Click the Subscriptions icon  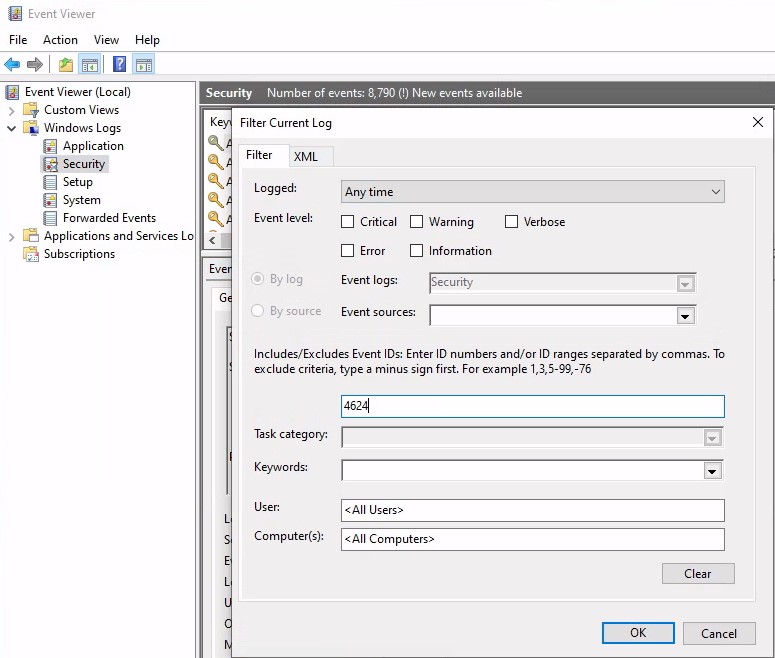(x=31, y=254)
